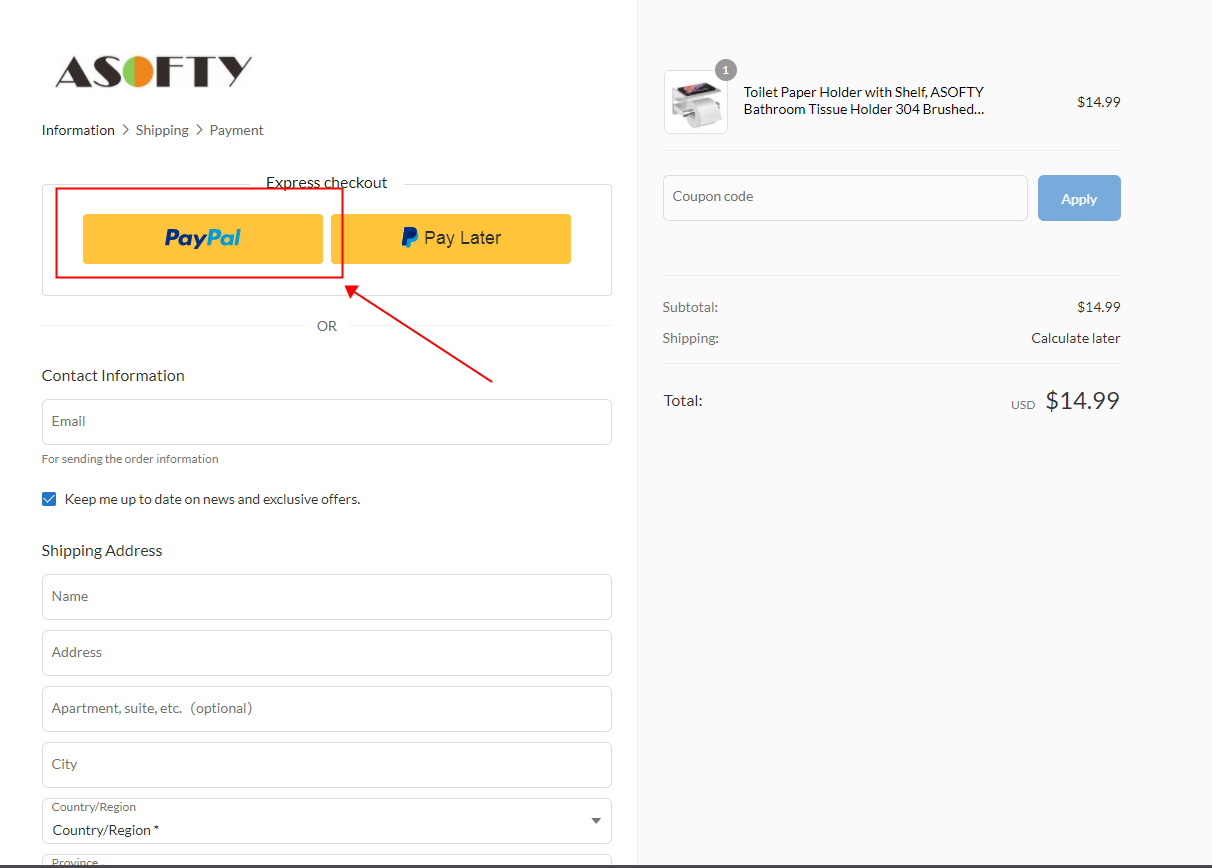Image resolution: width=1212 pixels, height=868 pixels.
Task: Click the Shipping Address heading
Action: click(x=102, y=551)
